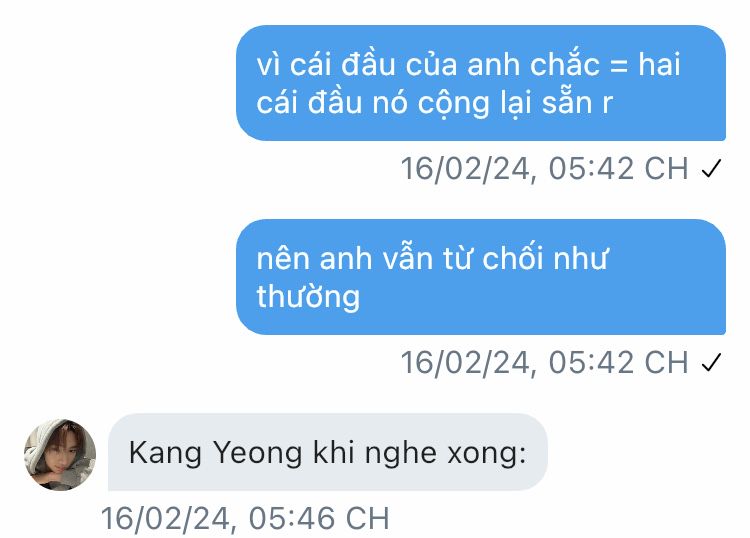Click the date 16/02/24 beside 05:46 CH
750x538 pixels.
[165, 518]
